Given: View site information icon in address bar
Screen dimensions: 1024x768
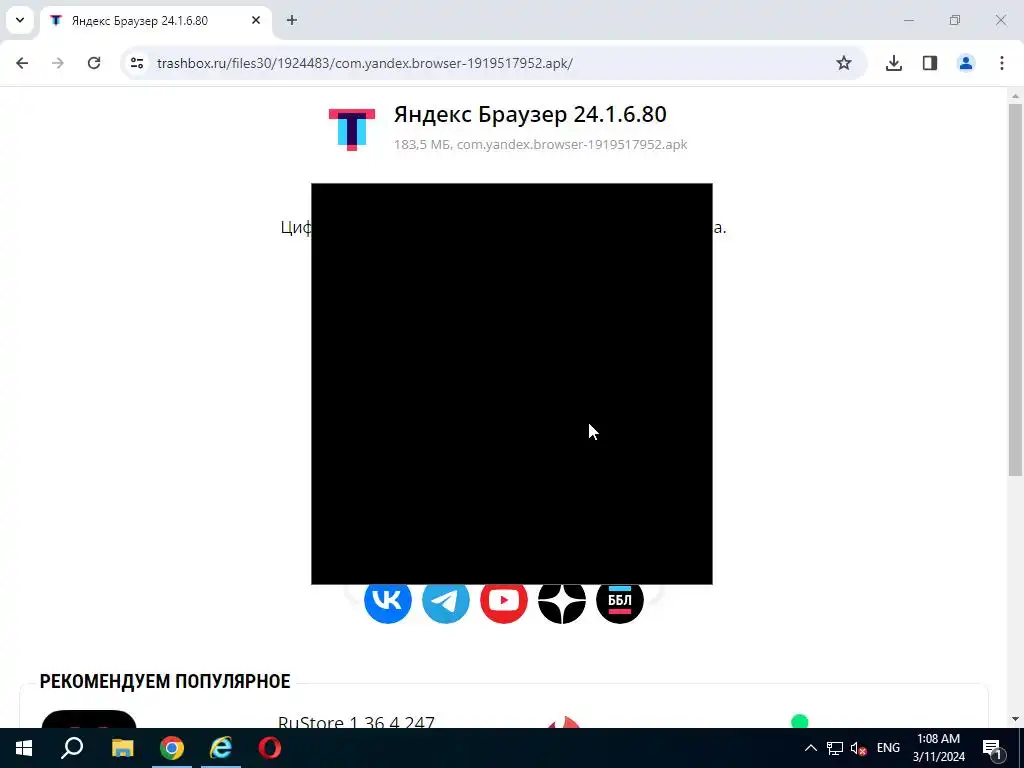Looking at the screenshot, I should pyautogui.click(x=136, y=63).
